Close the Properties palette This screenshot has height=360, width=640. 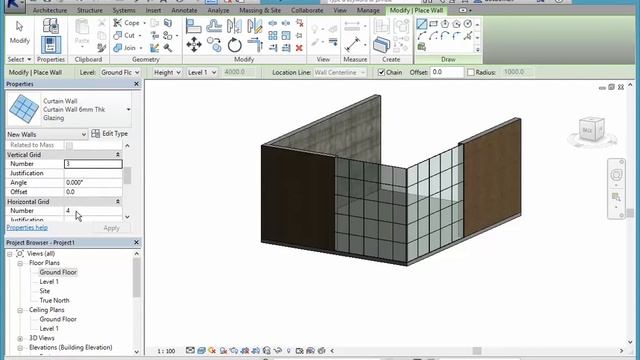coord(136,84)
